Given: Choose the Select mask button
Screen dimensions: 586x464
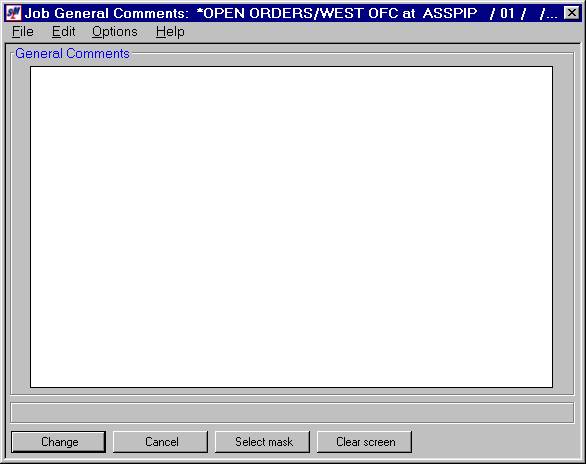Looking at the screenshot, I should (263, 442).
